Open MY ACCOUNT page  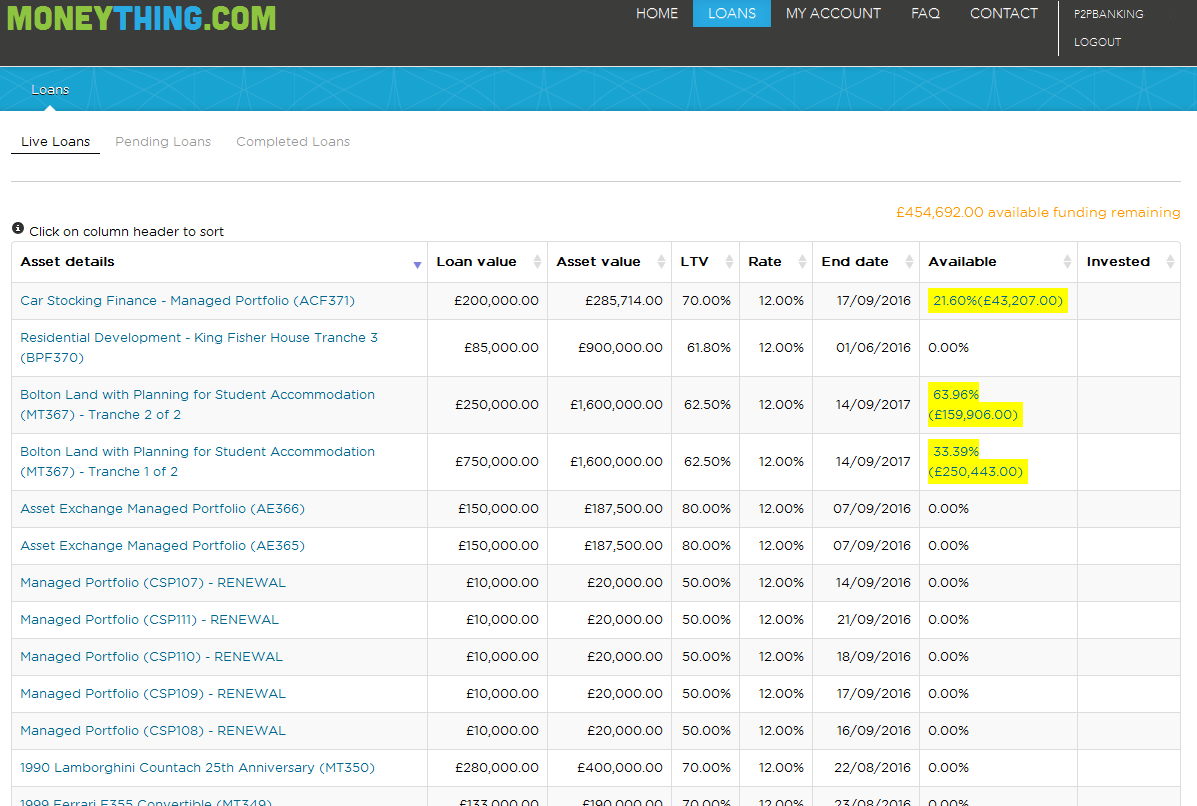833,14
